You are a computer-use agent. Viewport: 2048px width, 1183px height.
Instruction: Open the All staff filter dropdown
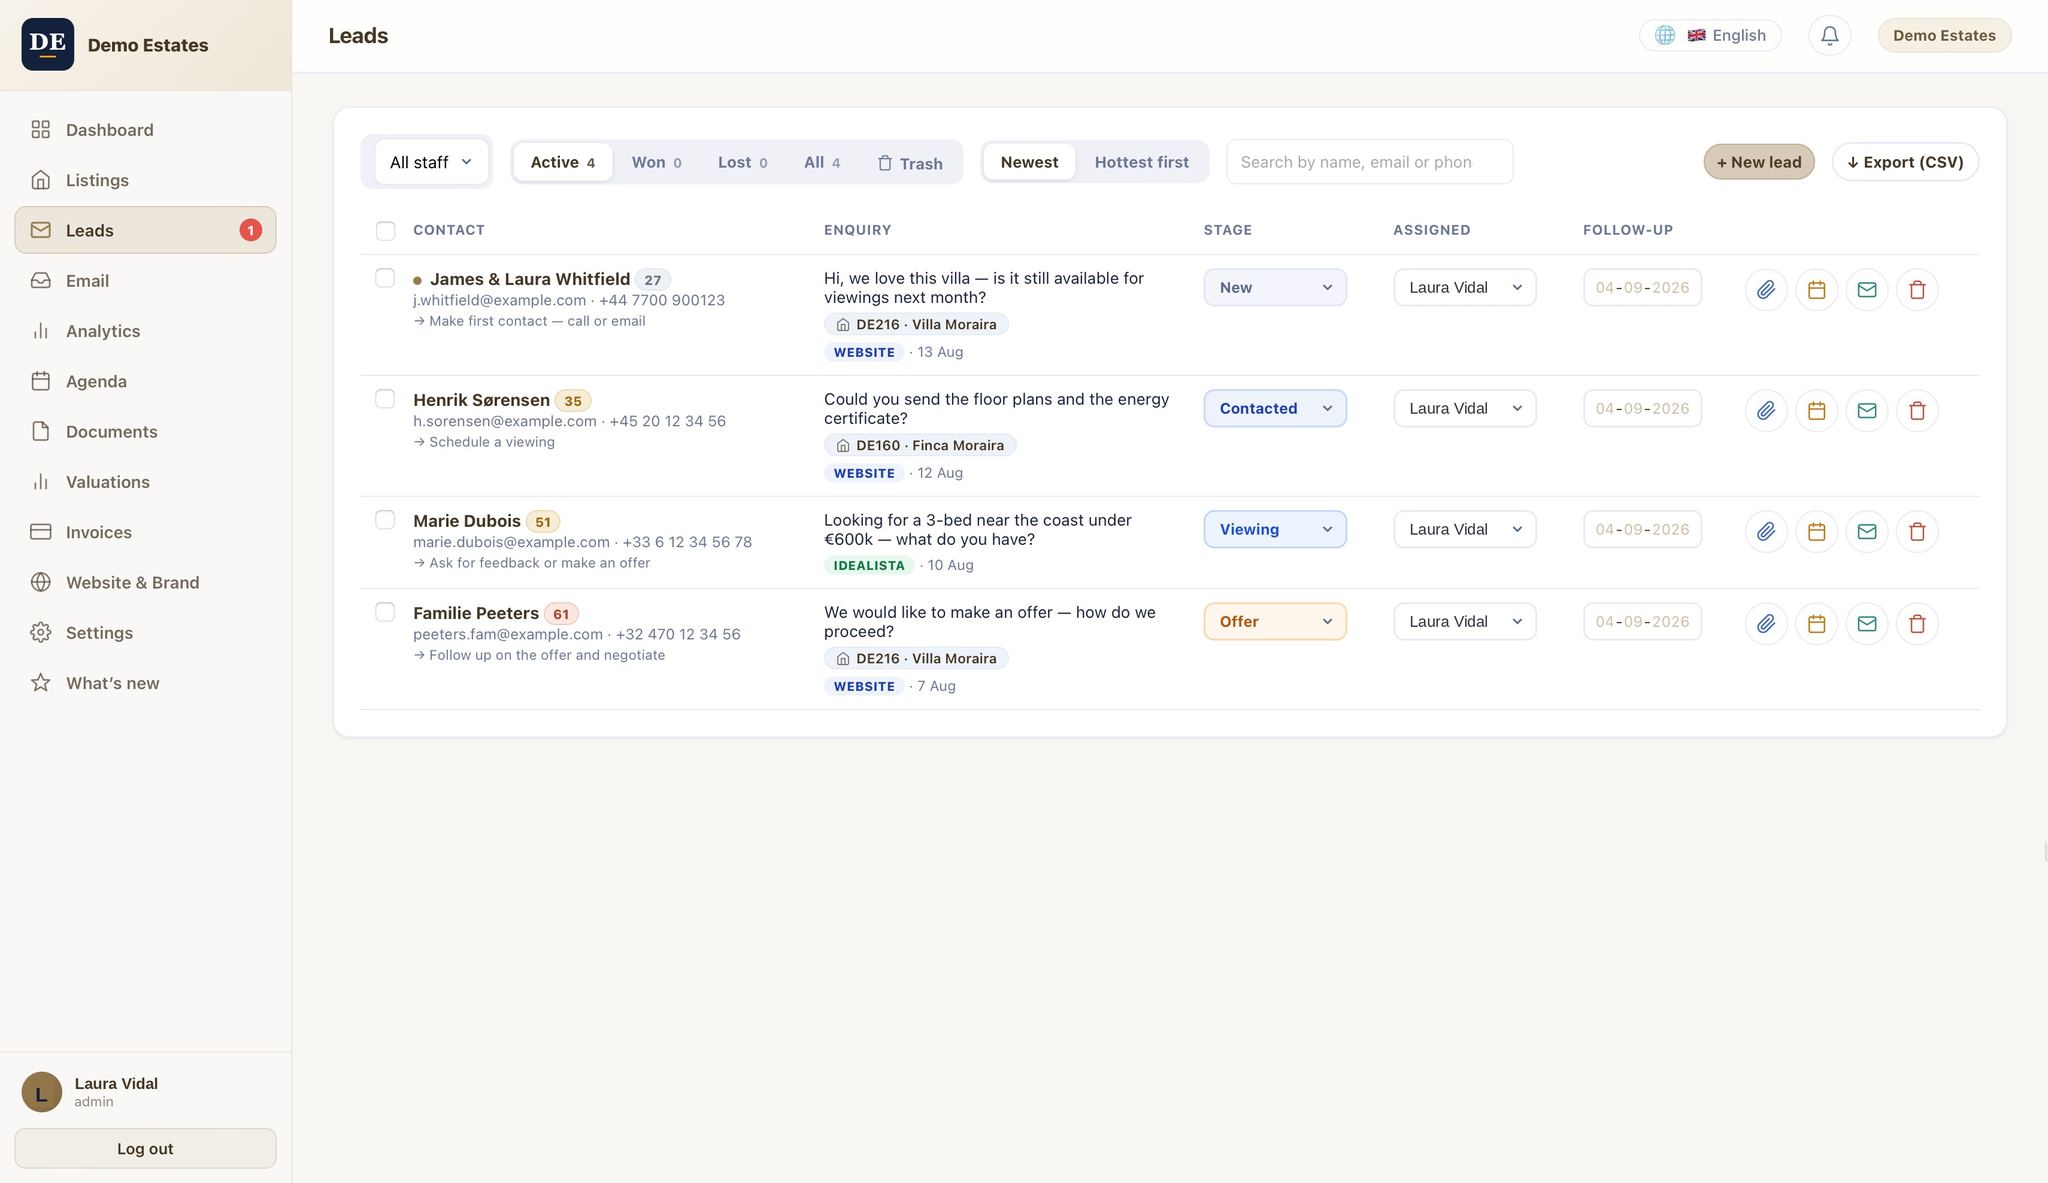pyautogui.click(x=431, y=162)
